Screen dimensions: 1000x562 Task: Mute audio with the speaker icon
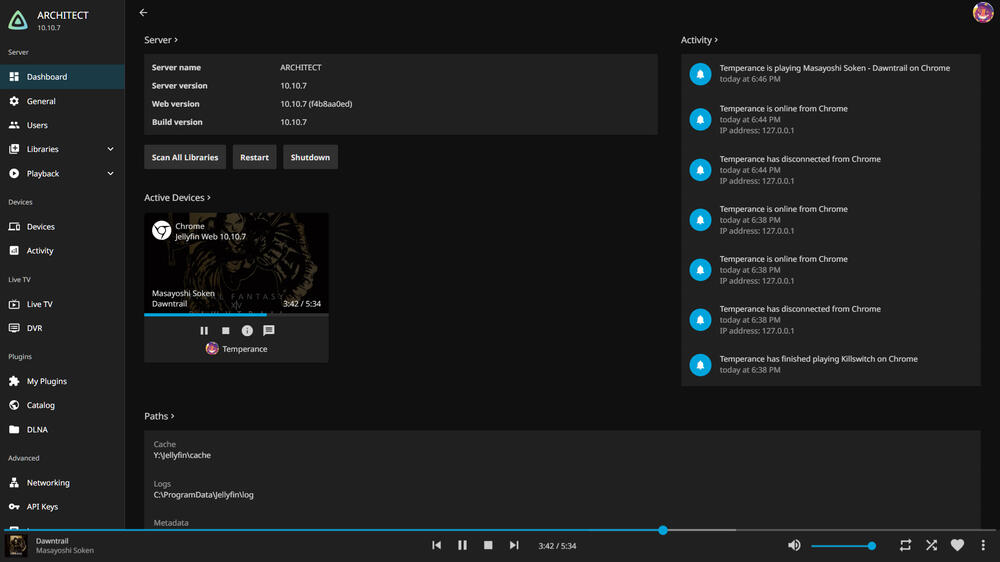[x=794, y=545]
